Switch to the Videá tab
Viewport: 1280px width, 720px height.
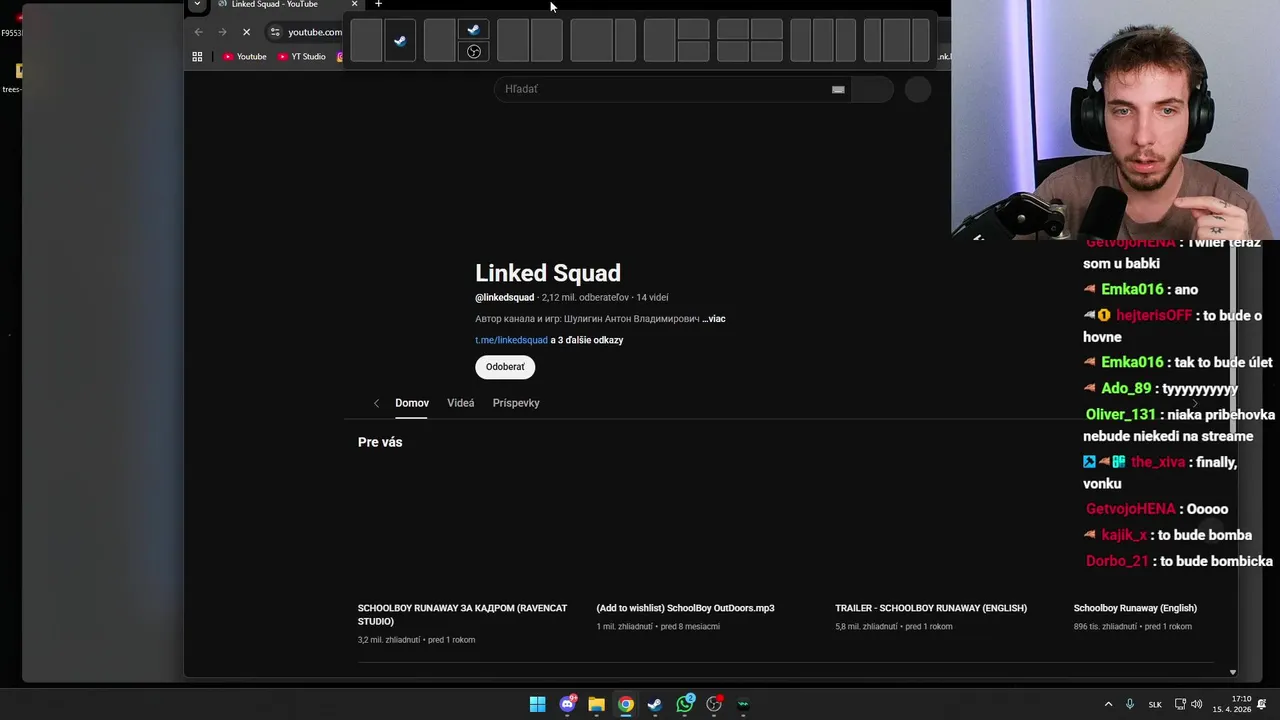pos(461,403)
